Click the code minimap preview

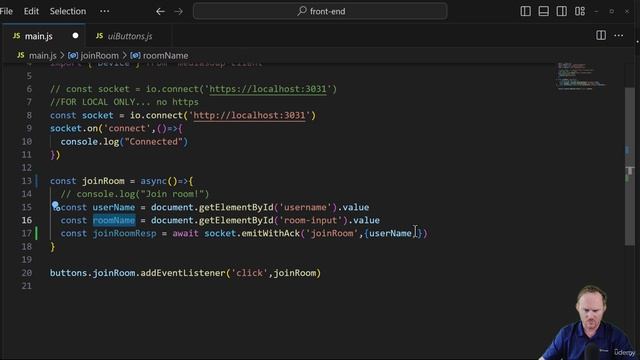(x=582, y=76)
